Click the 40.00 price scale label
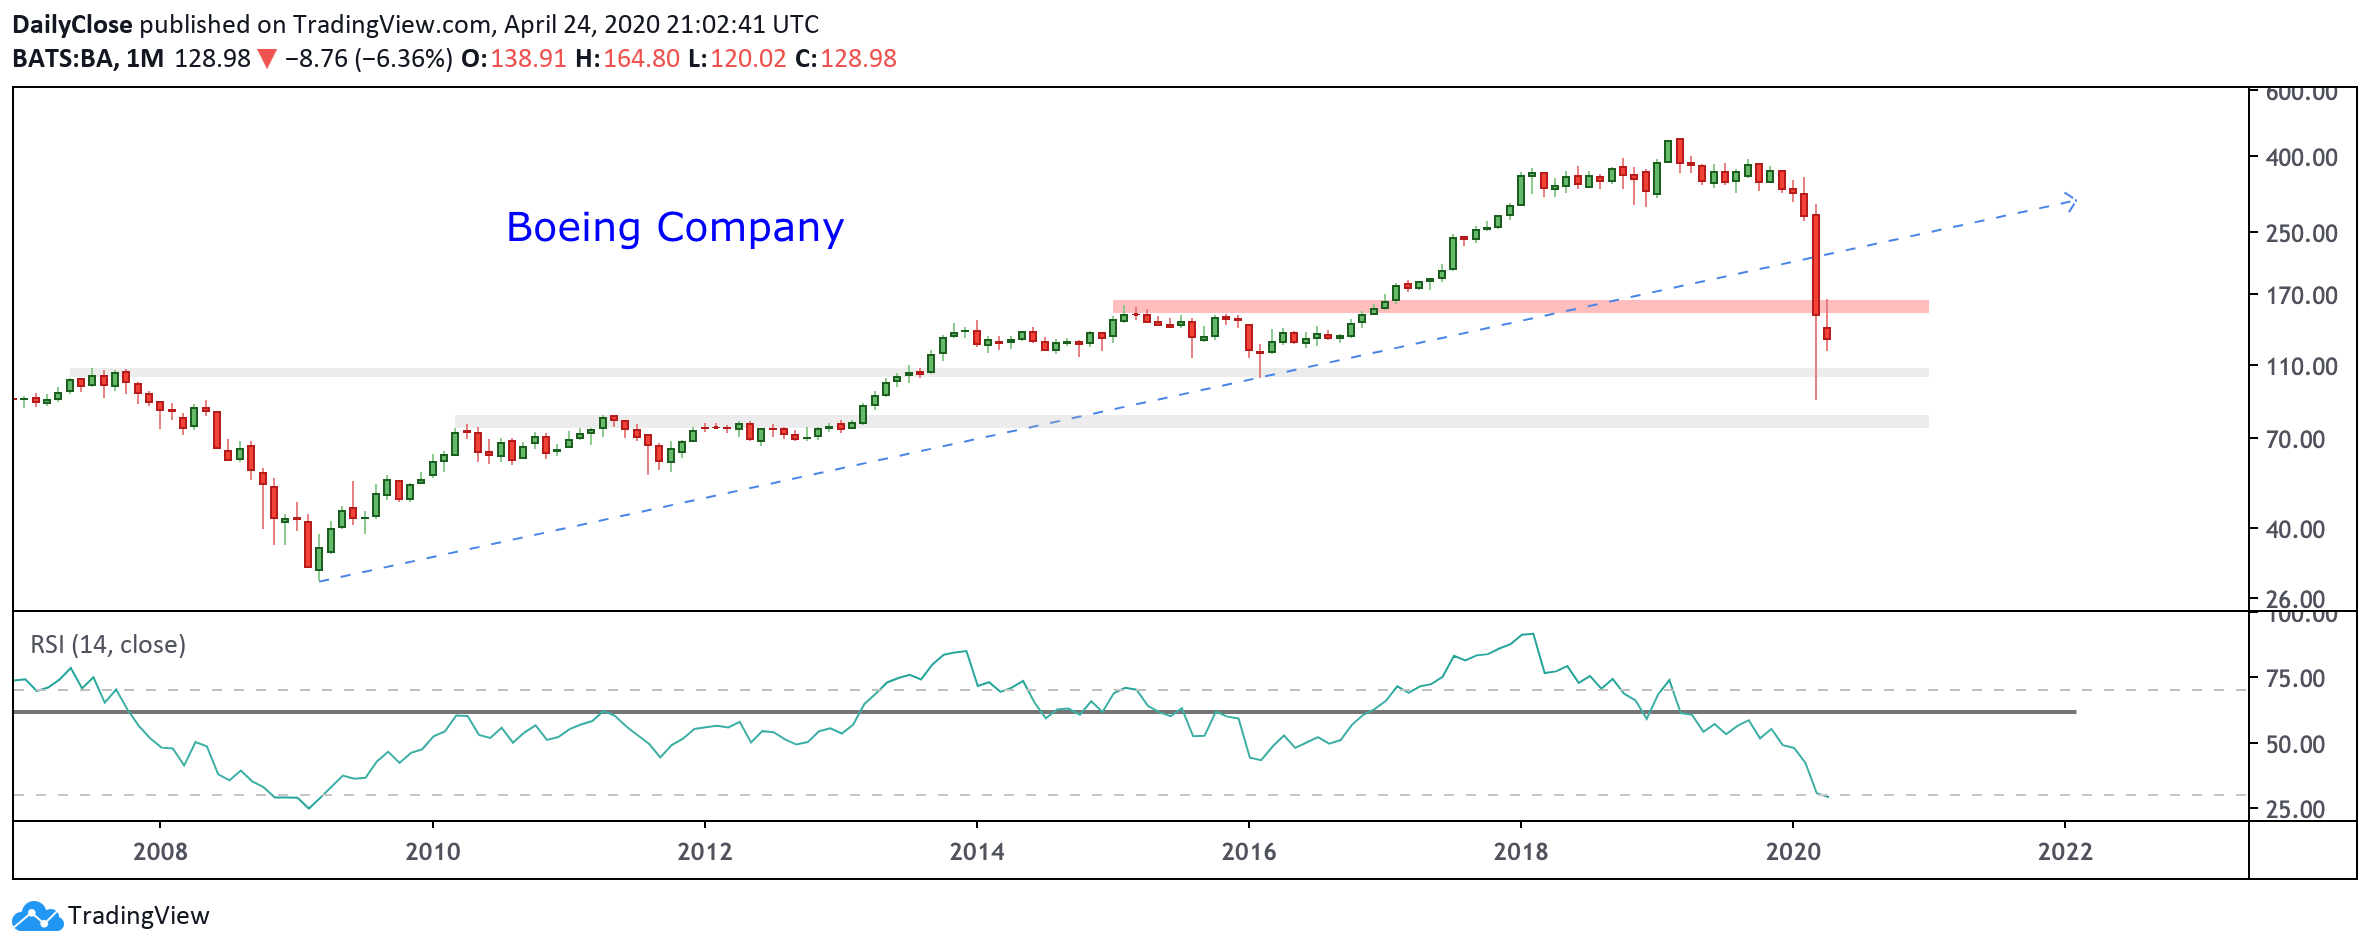This screenshot has height=952, width=2370. (2295, 530)
